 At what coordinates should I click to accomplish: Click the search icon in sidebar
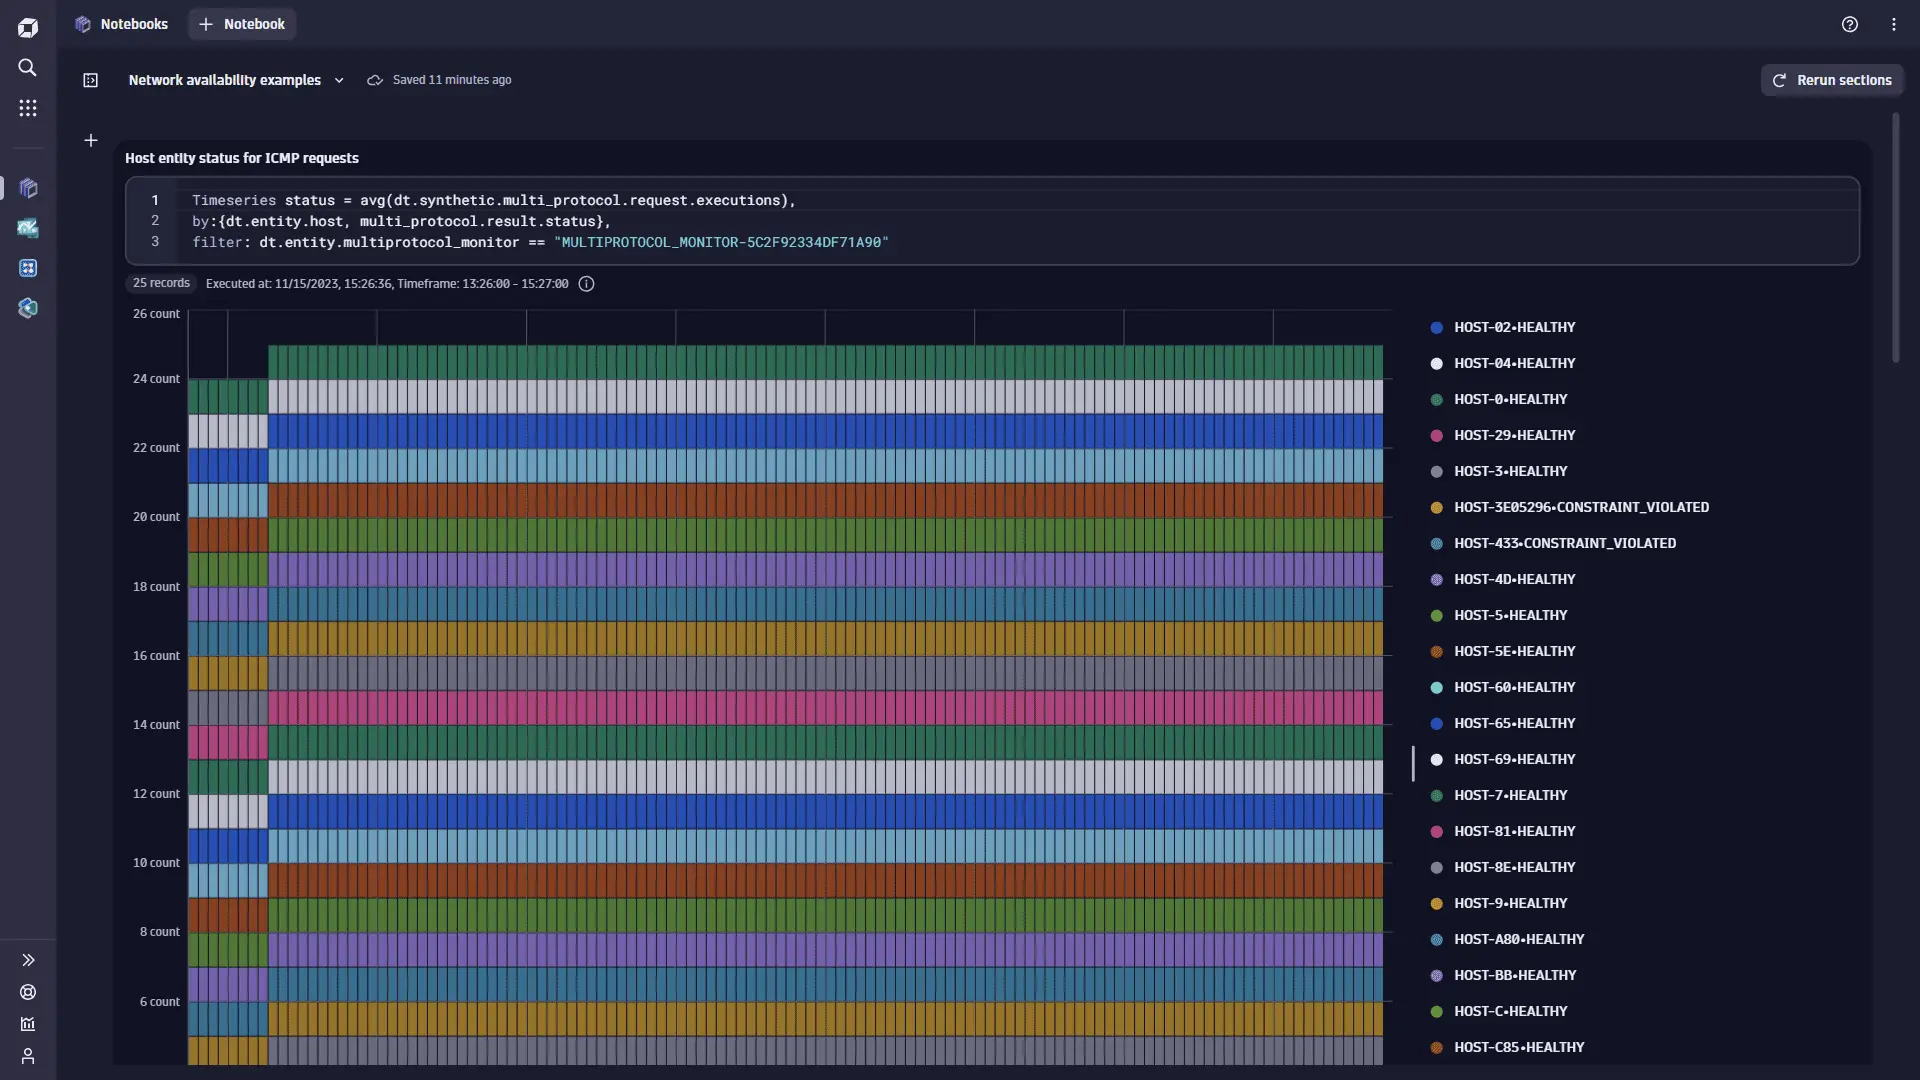(26, 67)
